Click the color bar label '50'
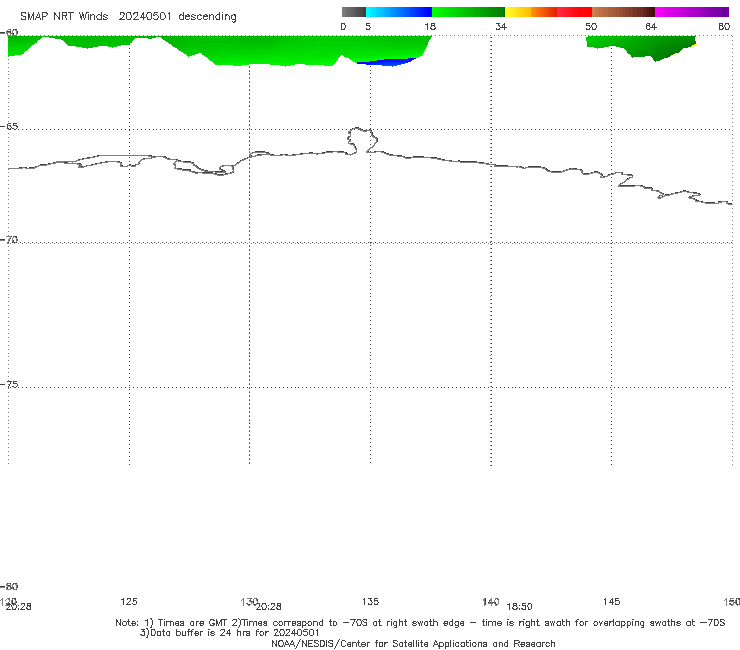740x650 pixels. coord(591,27)
